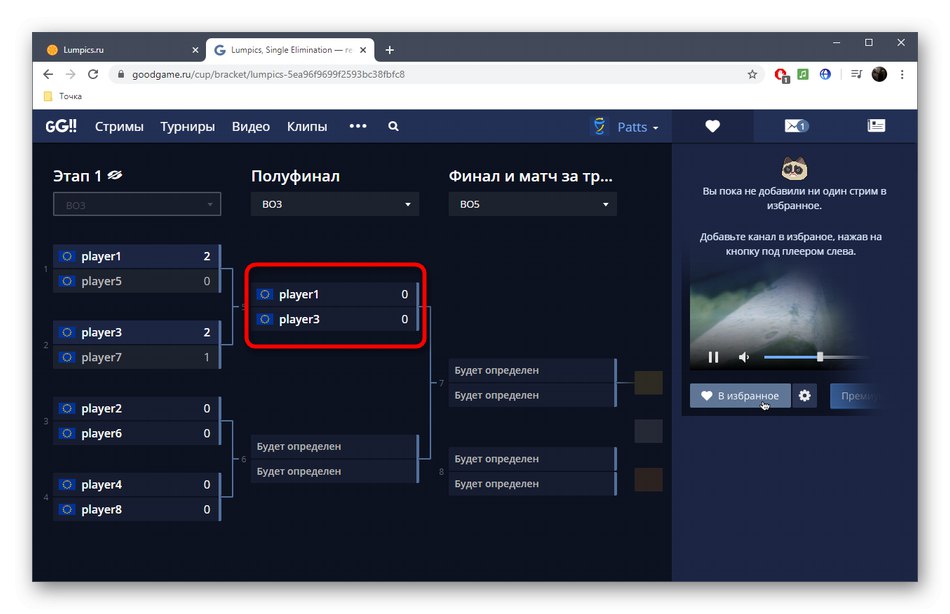
Task: Open the Этап 1 BO3 dropdown
Action: click(137, 204)
